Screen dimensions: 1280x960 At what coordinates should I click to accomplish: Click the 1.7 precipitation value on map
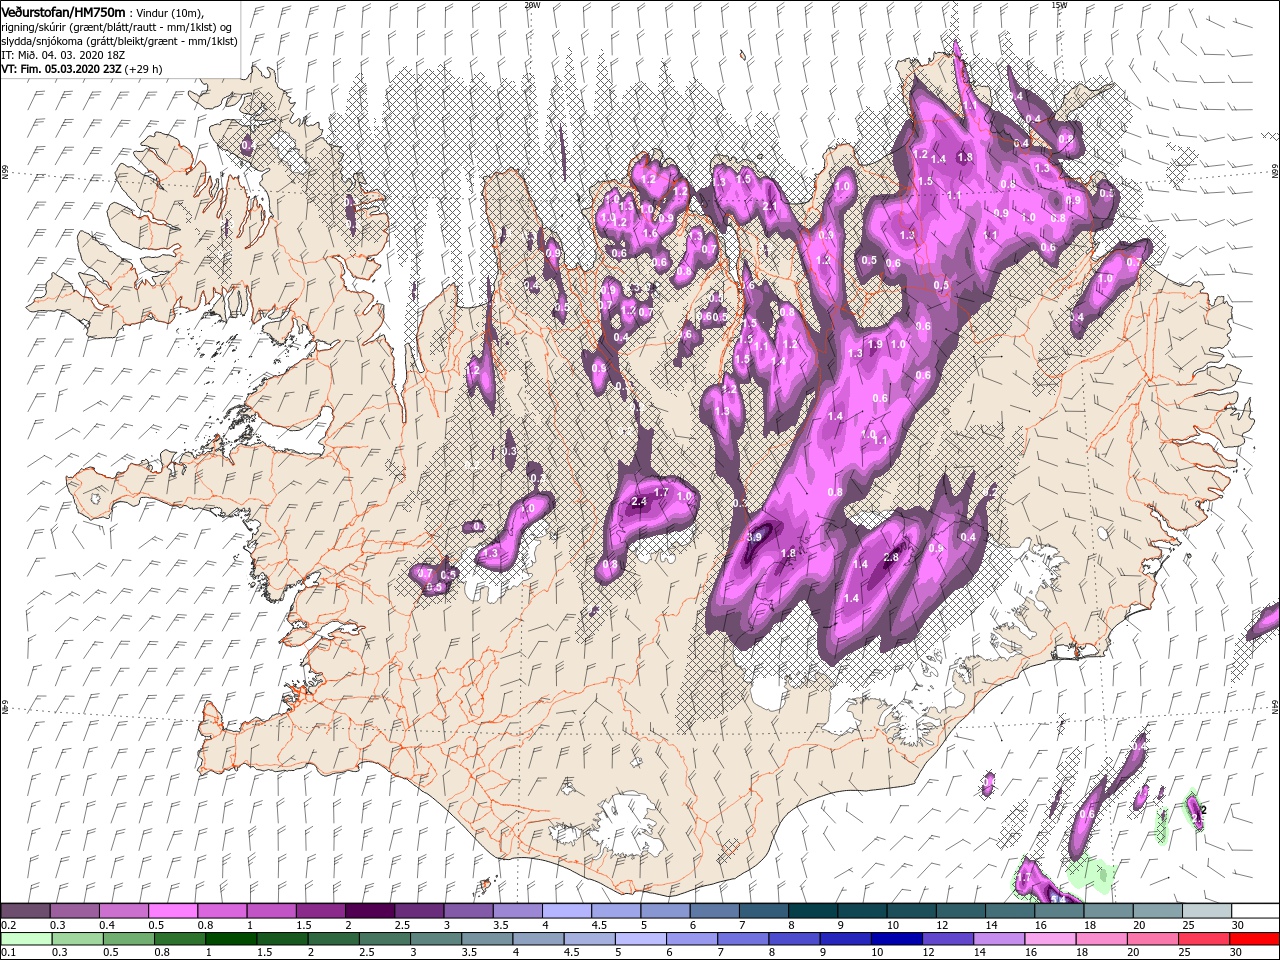coord(661,493)
